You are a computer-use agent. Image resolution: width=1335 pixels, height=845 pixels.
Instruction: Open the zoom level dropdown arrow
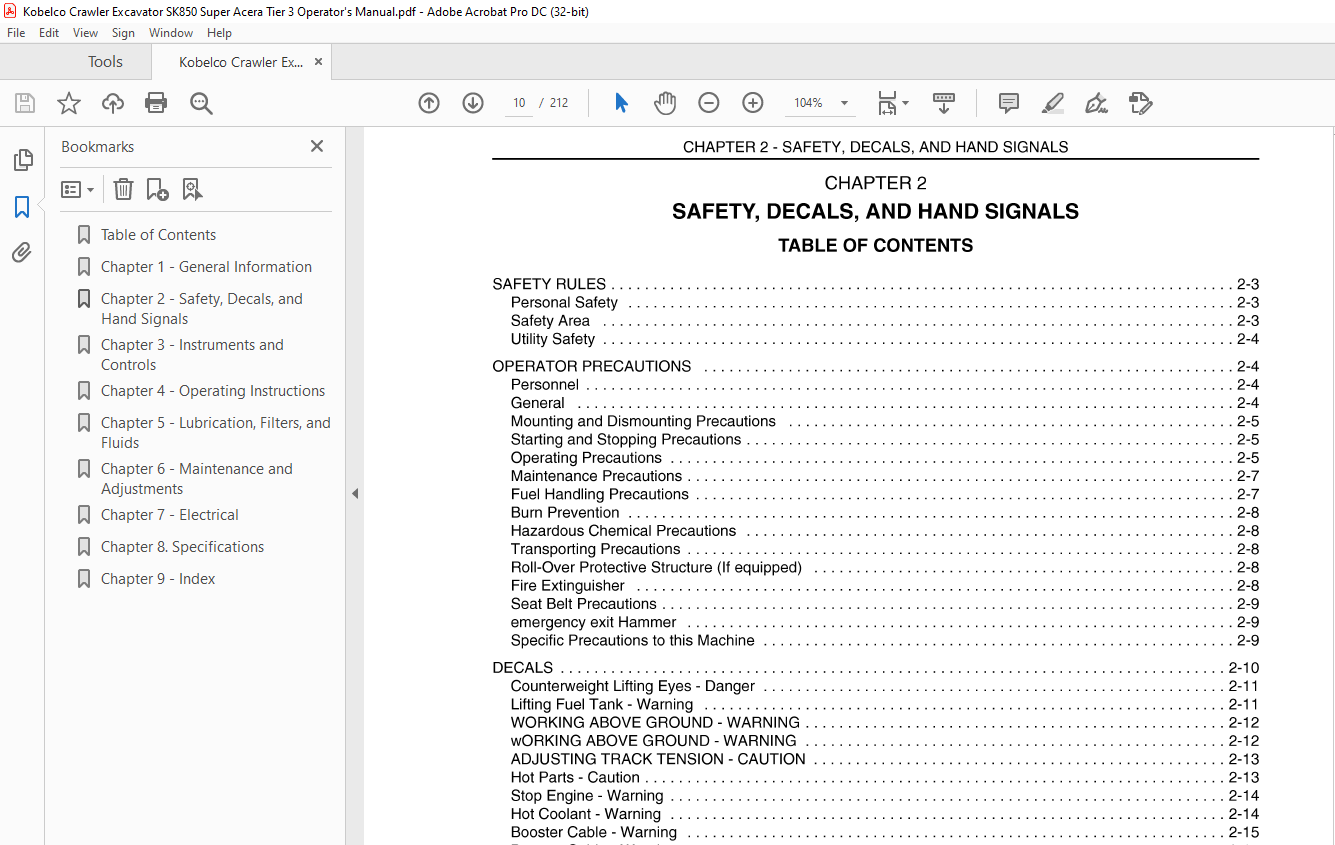pos(844,103)
